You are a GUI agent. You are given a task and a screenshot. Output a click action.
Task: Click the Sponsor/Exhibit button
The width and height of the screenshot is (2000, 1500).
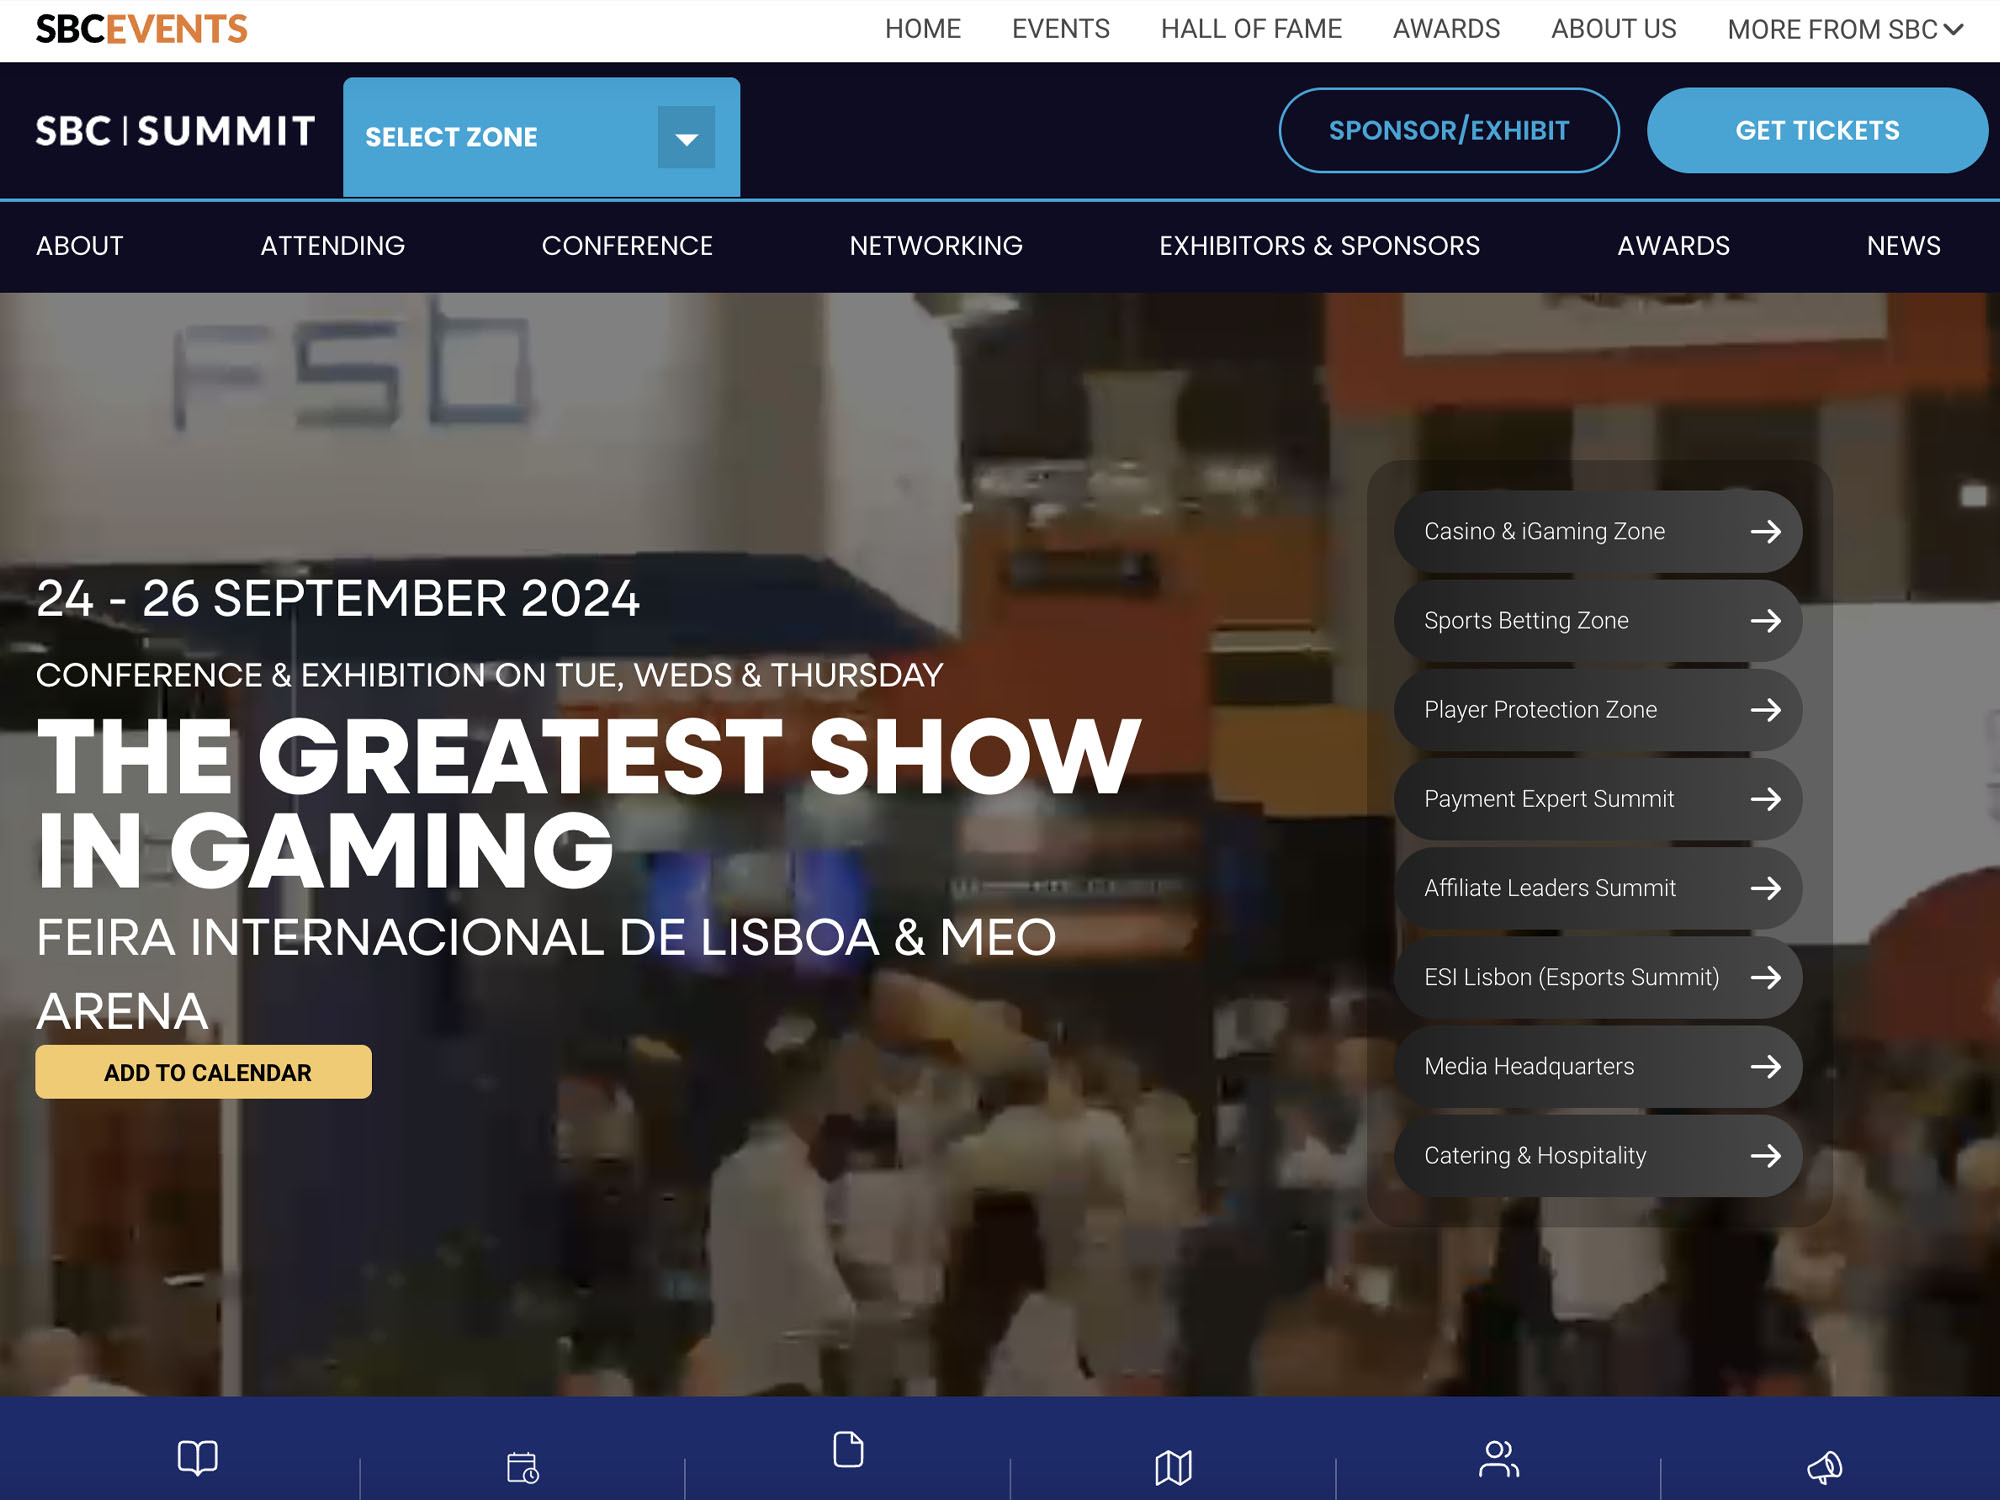point(1449,130)
